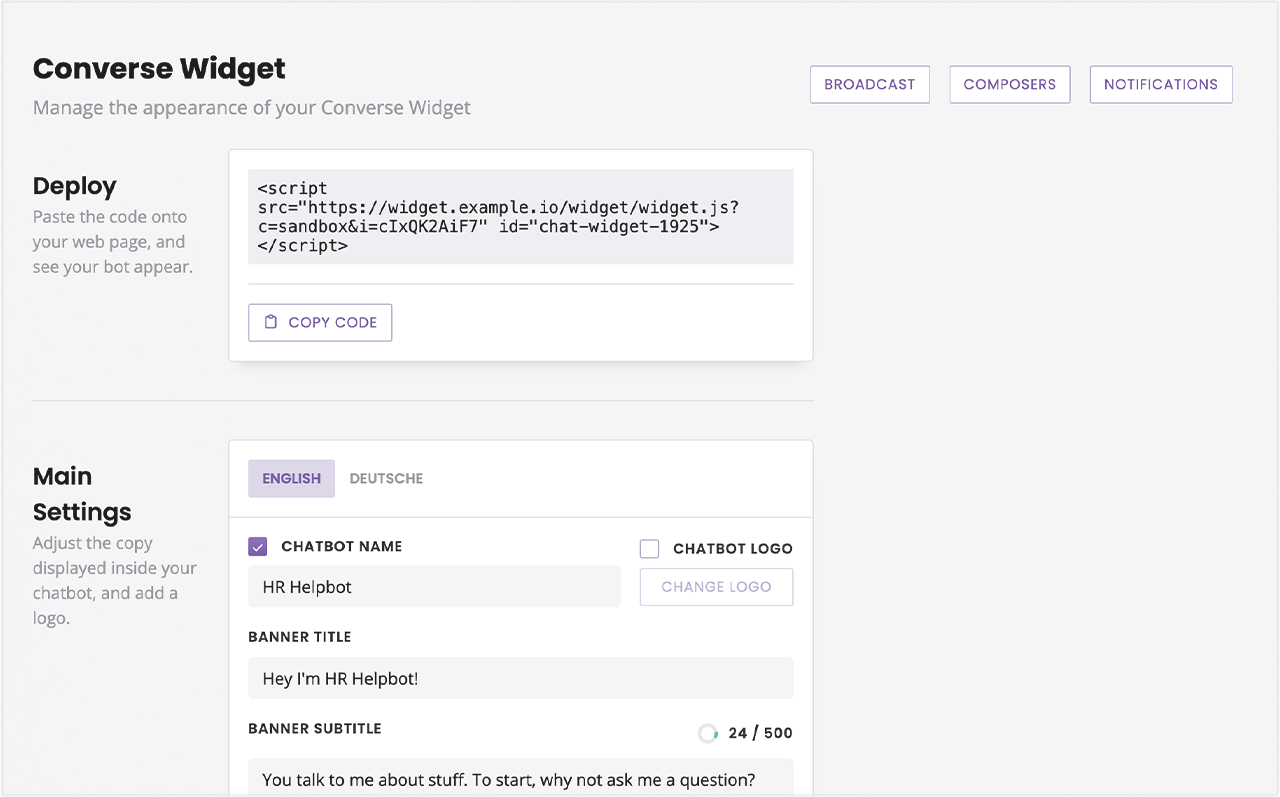Edit the chatbot name field 'HR Helpbot'
The image size is (1280, 797).
(x=434, y=587)
